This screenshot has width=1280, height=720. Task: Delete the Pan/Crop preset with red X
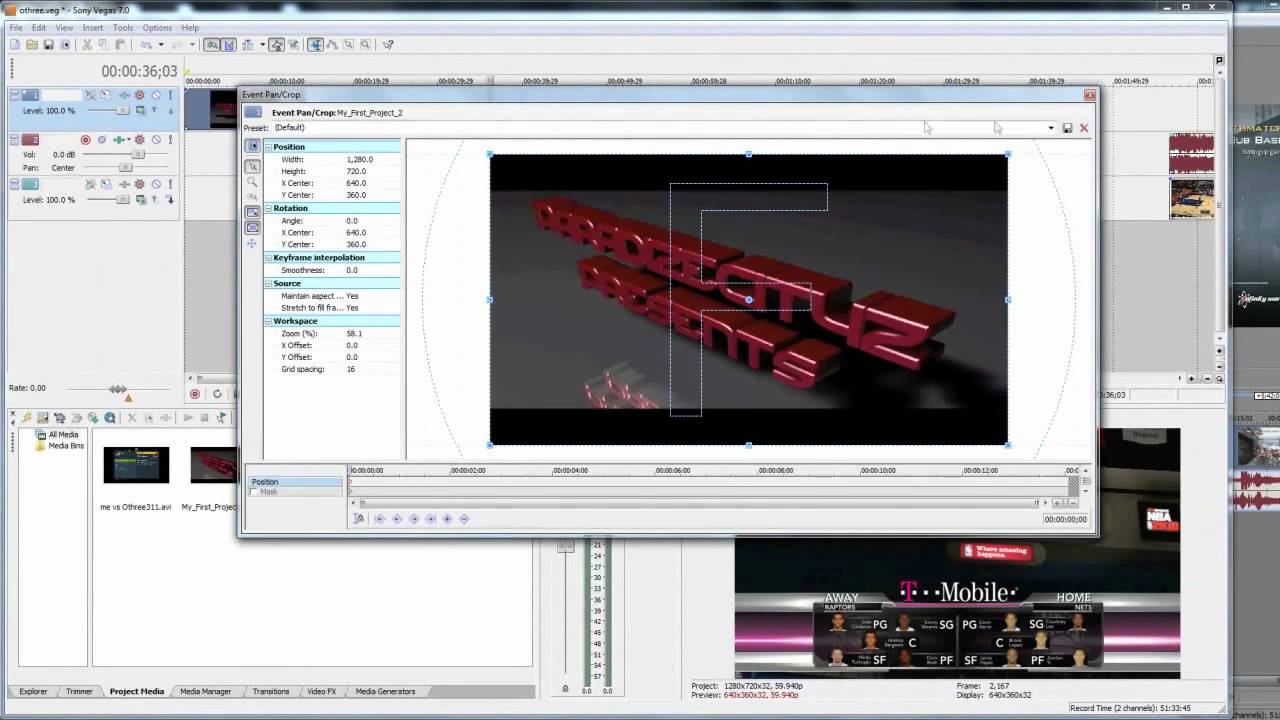click(x=1083, y=128)
